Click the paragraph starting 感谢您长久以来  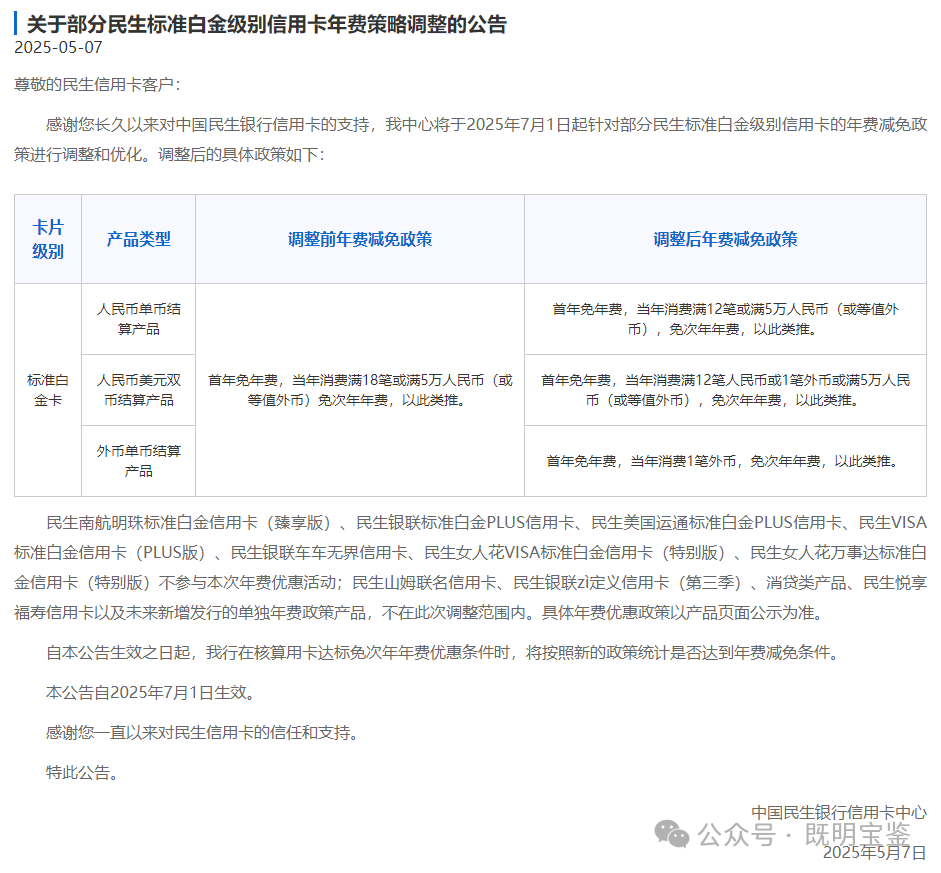(x=470, y=139)
